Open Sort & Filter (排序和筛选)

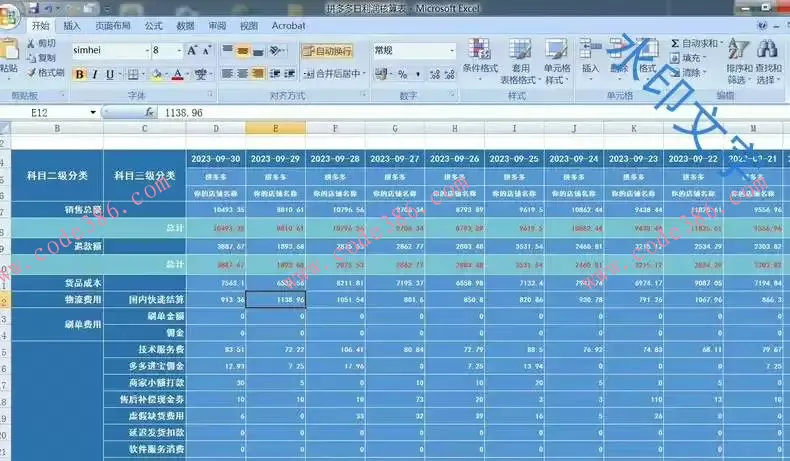pos(739,61)
